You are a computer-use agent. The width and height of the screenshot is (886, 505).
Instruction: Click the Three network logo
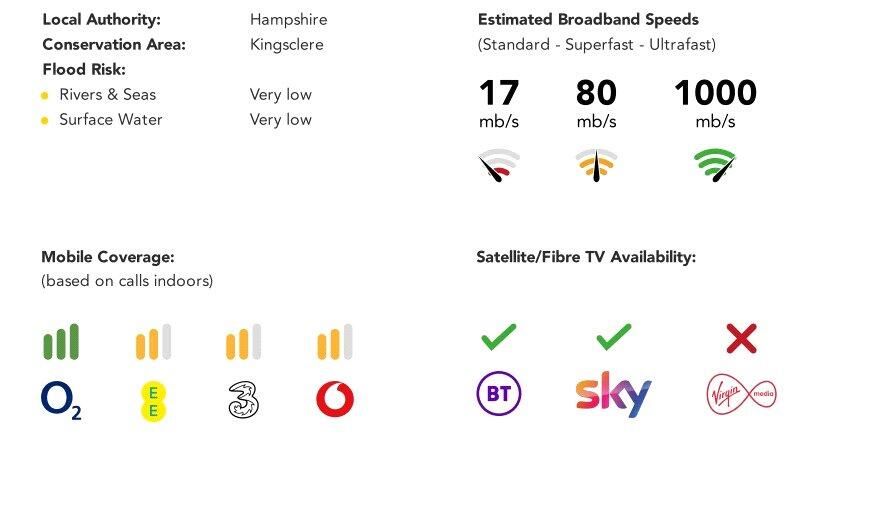(x=243, y=400)
